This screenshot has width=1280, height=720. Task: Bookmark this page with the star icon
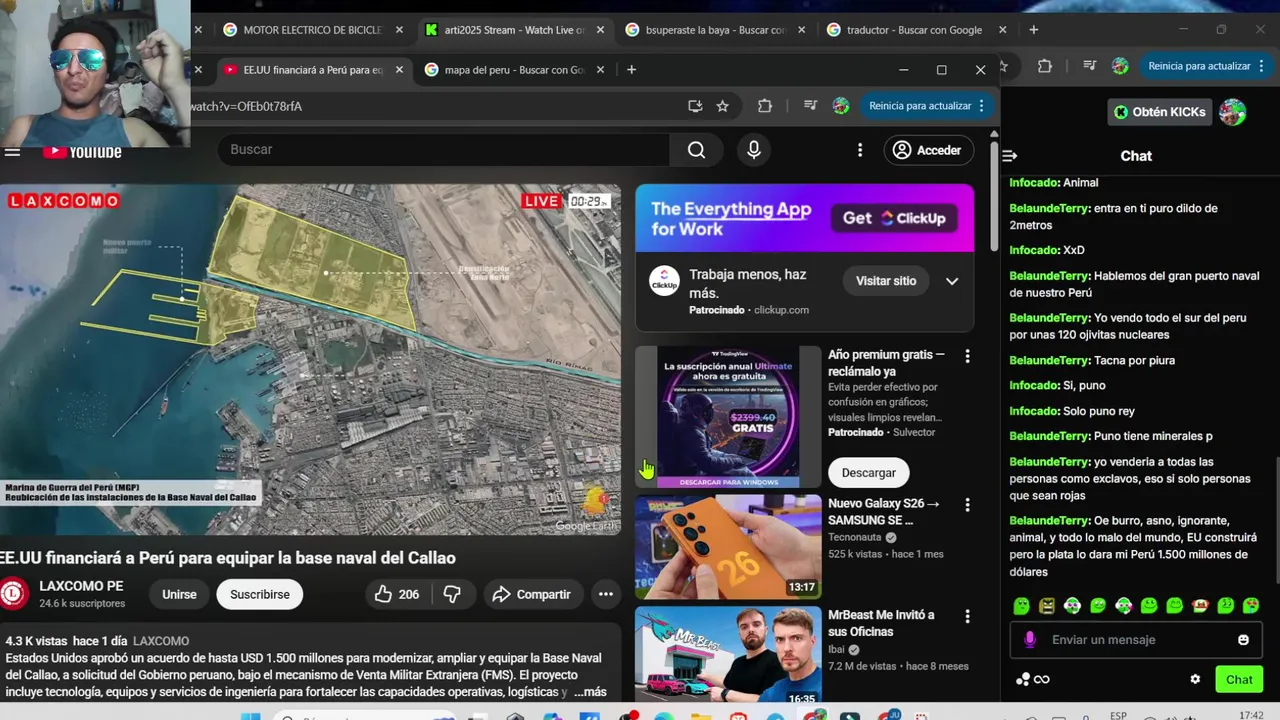(722, 106)
